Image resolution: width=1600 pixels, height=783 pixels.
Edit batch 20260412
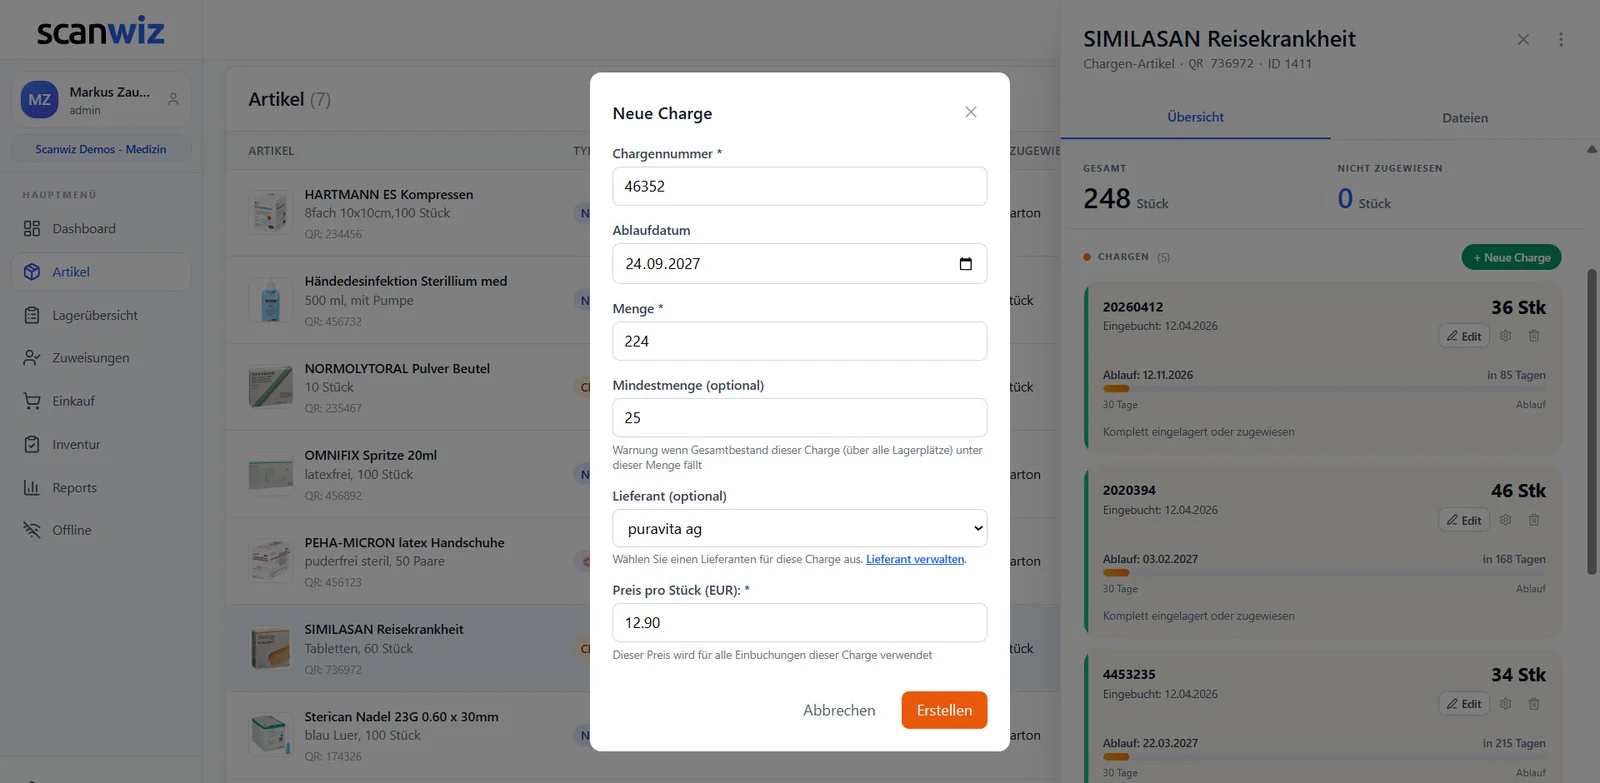coord(1464,336)
